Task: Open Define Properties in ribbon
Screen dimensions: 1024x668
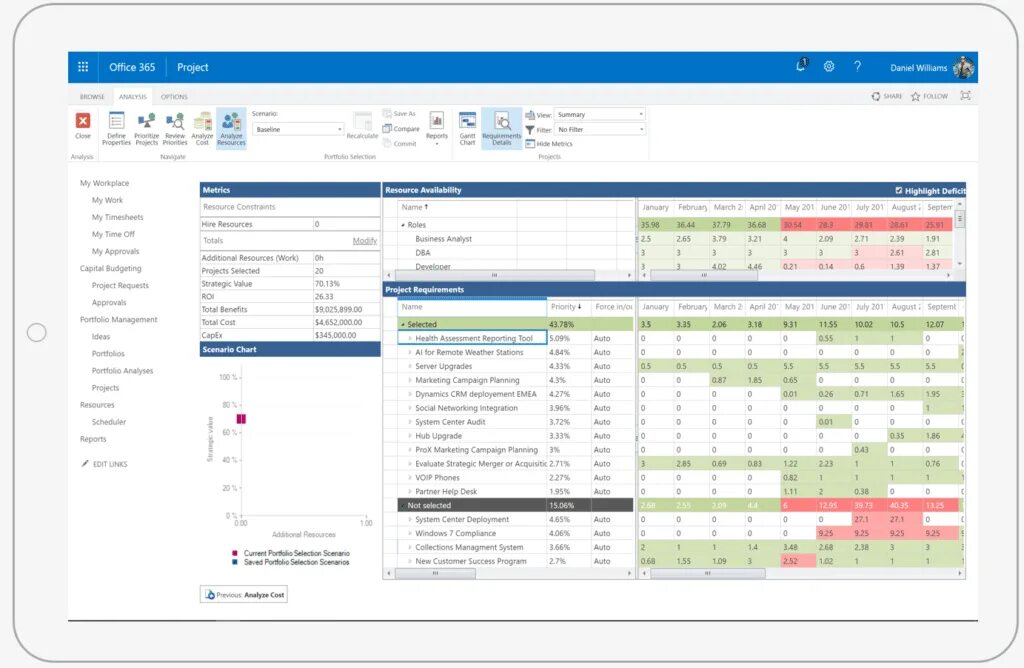Action: point(116,128)
